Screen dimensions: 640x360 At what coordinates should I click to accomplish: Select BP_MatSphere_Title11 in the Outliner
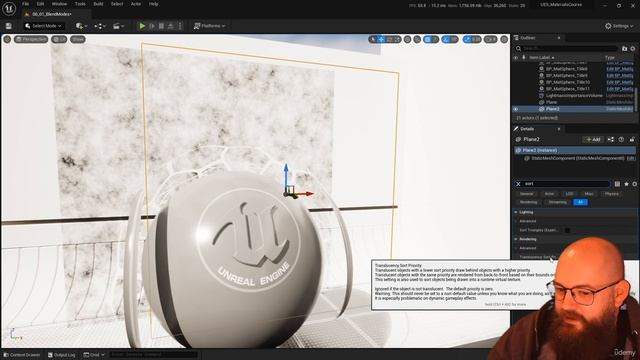pyautogui.click(x=568, y=89)
